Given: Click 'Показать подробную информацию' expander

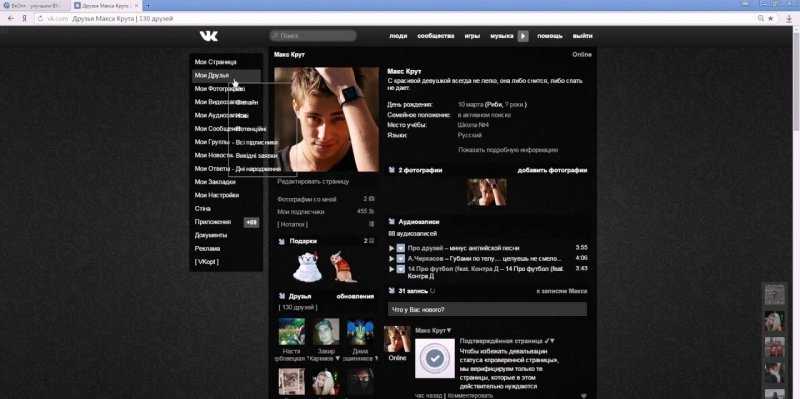Looking at the screenshot, I should (508, 150).
